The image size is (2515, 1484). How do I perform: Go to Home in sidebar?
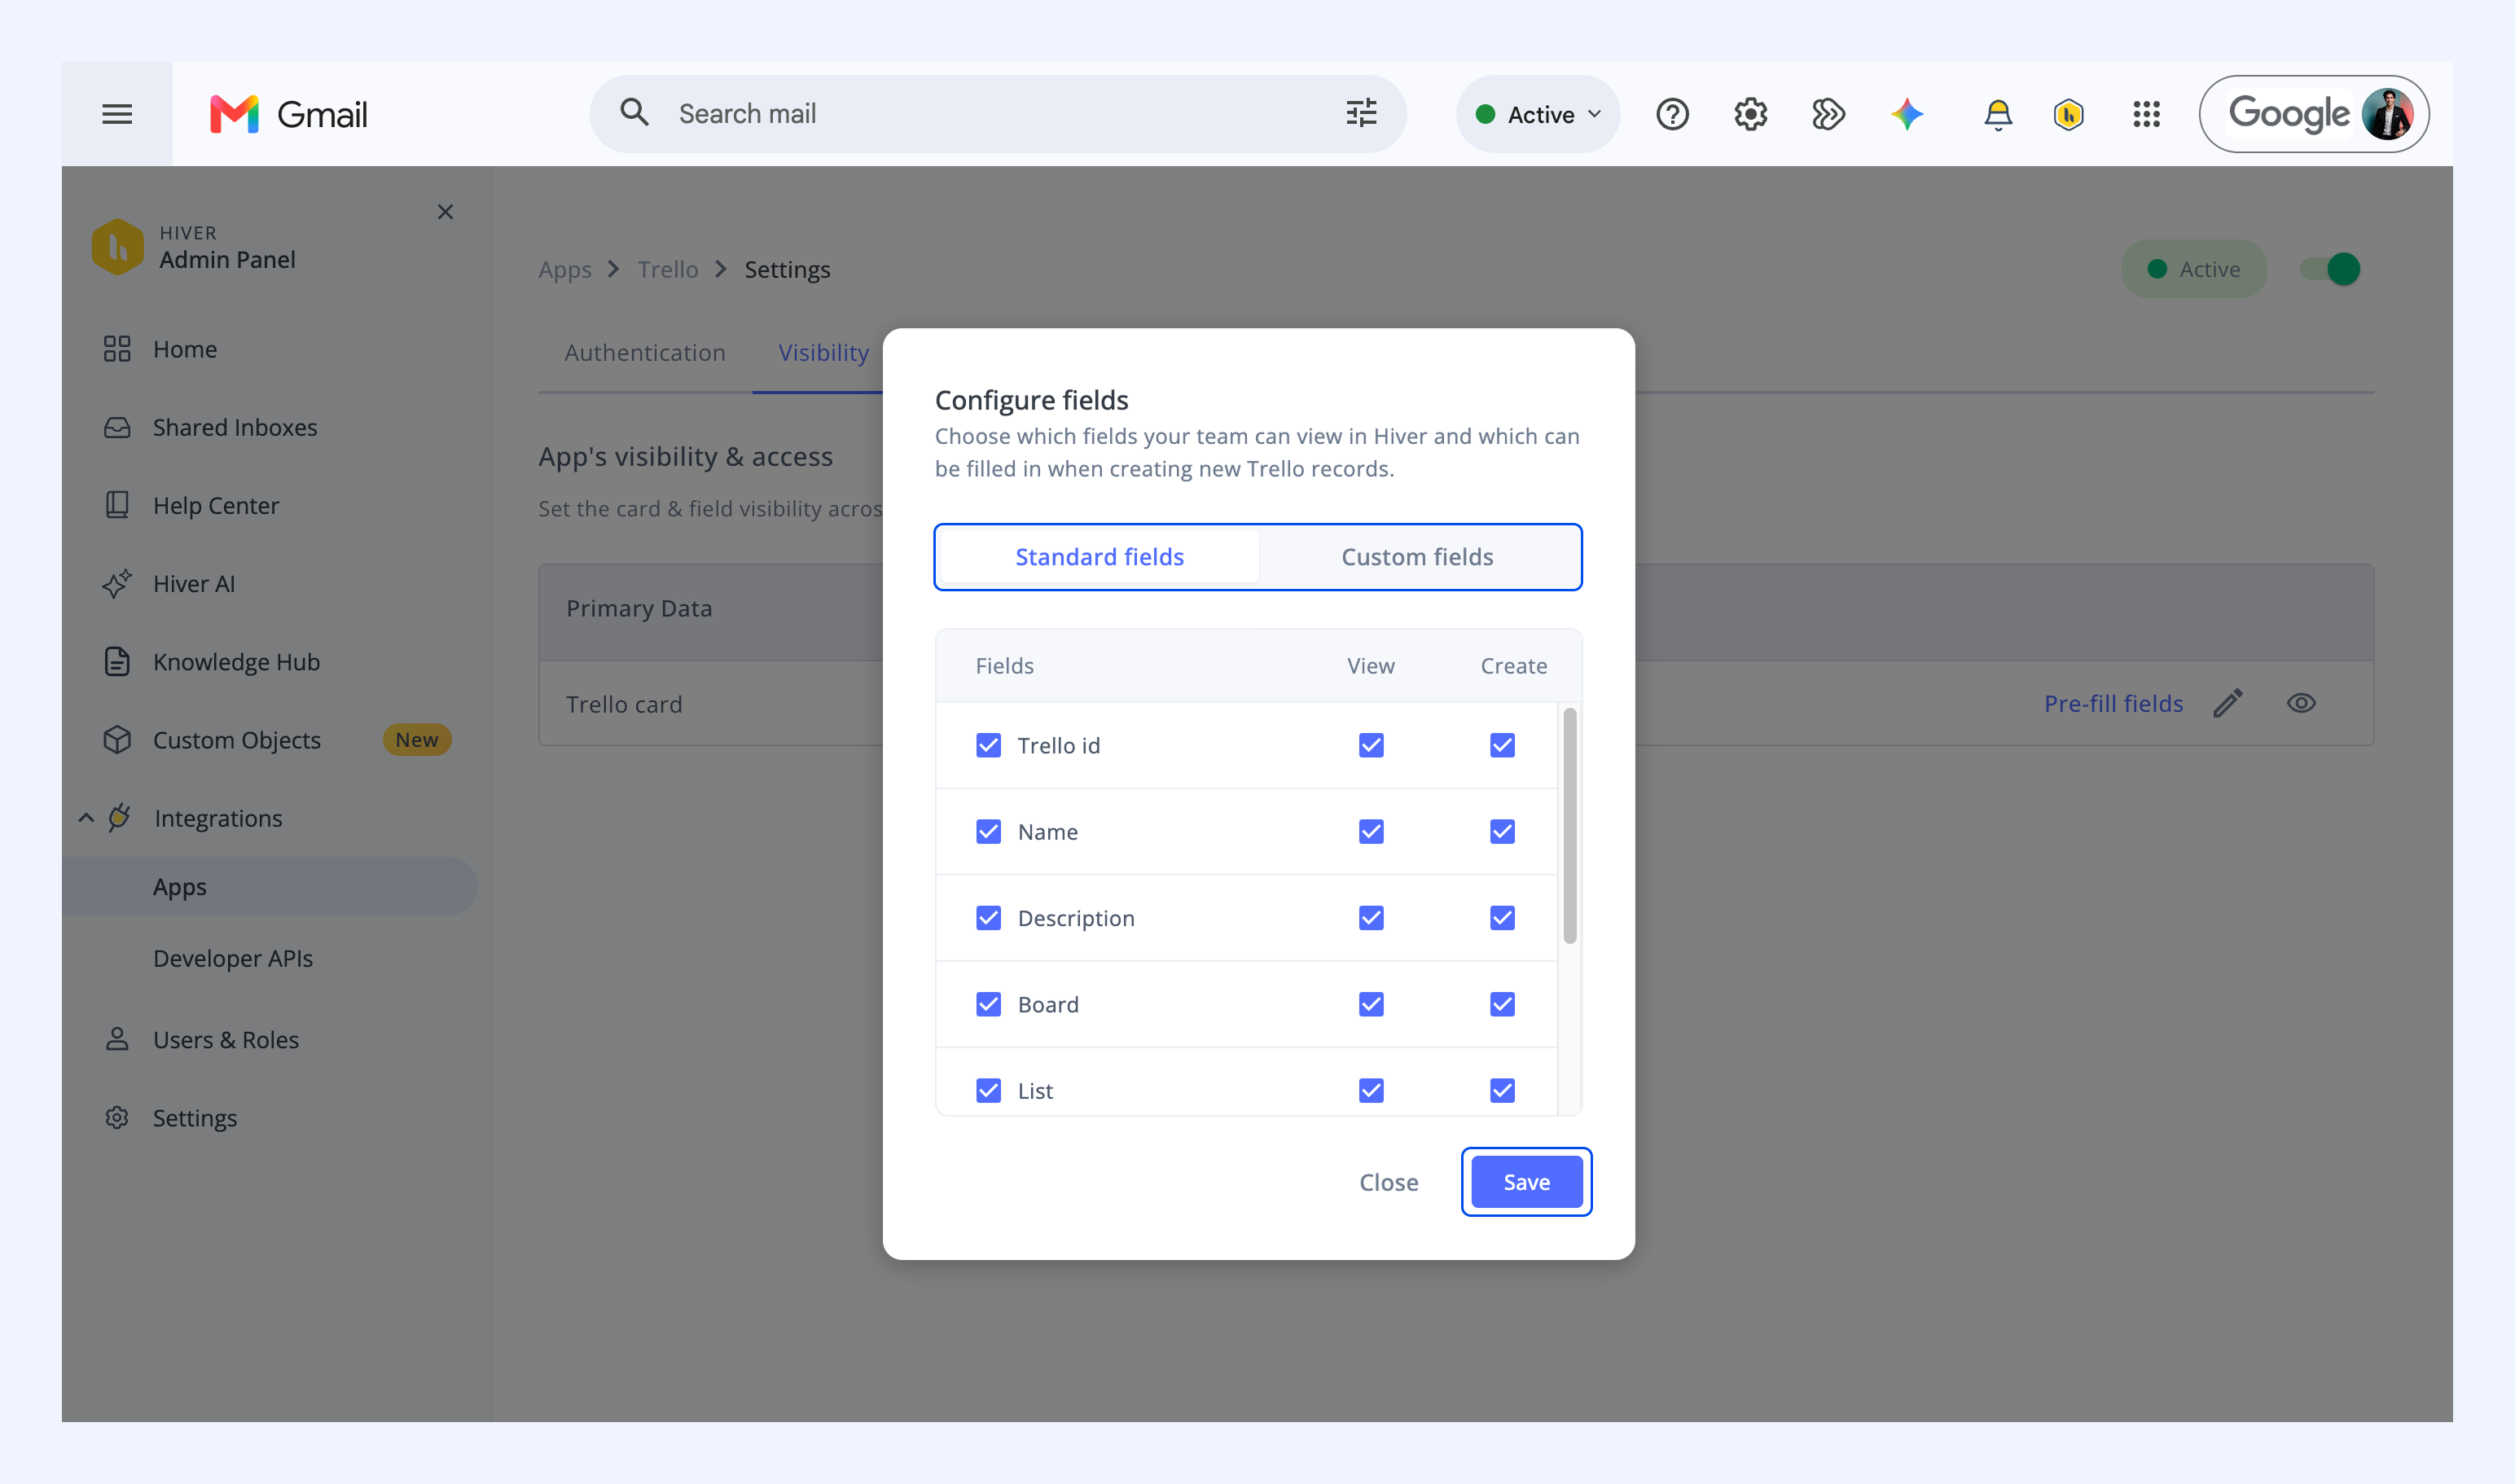(x=185, y=349)
